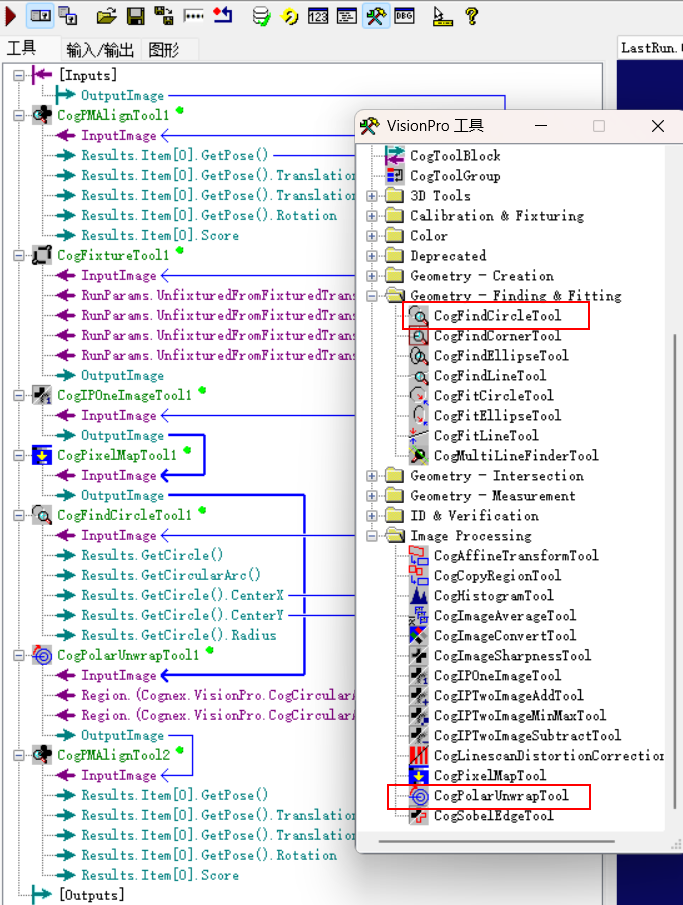Viewport: 683px width, 905px height.
Task: Expand the Deprecated folder
Action: click(372, 256)
